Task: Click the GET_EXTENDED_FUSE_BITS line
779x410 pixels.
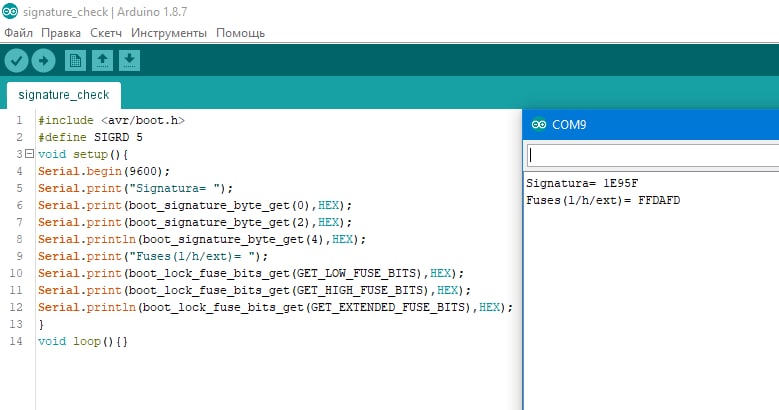Action: (275, 307)
